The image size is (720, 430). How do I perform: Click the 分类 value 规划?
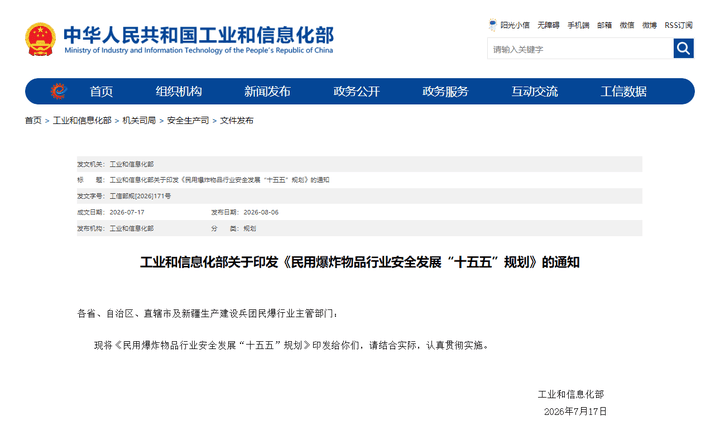coord(250,228)
